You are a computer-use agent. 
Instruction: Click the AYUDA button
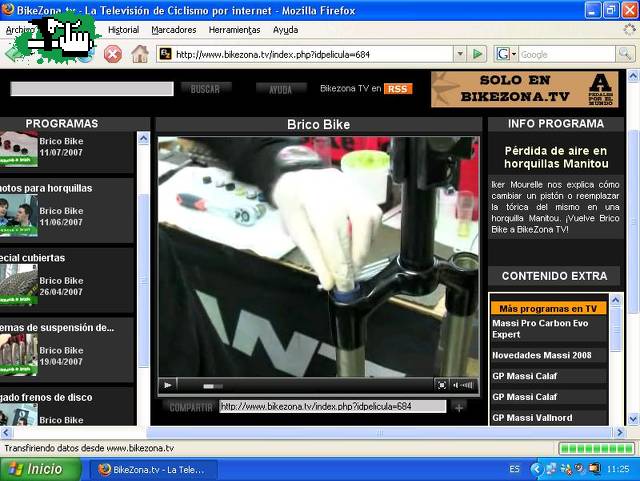(x=281, y=89)
